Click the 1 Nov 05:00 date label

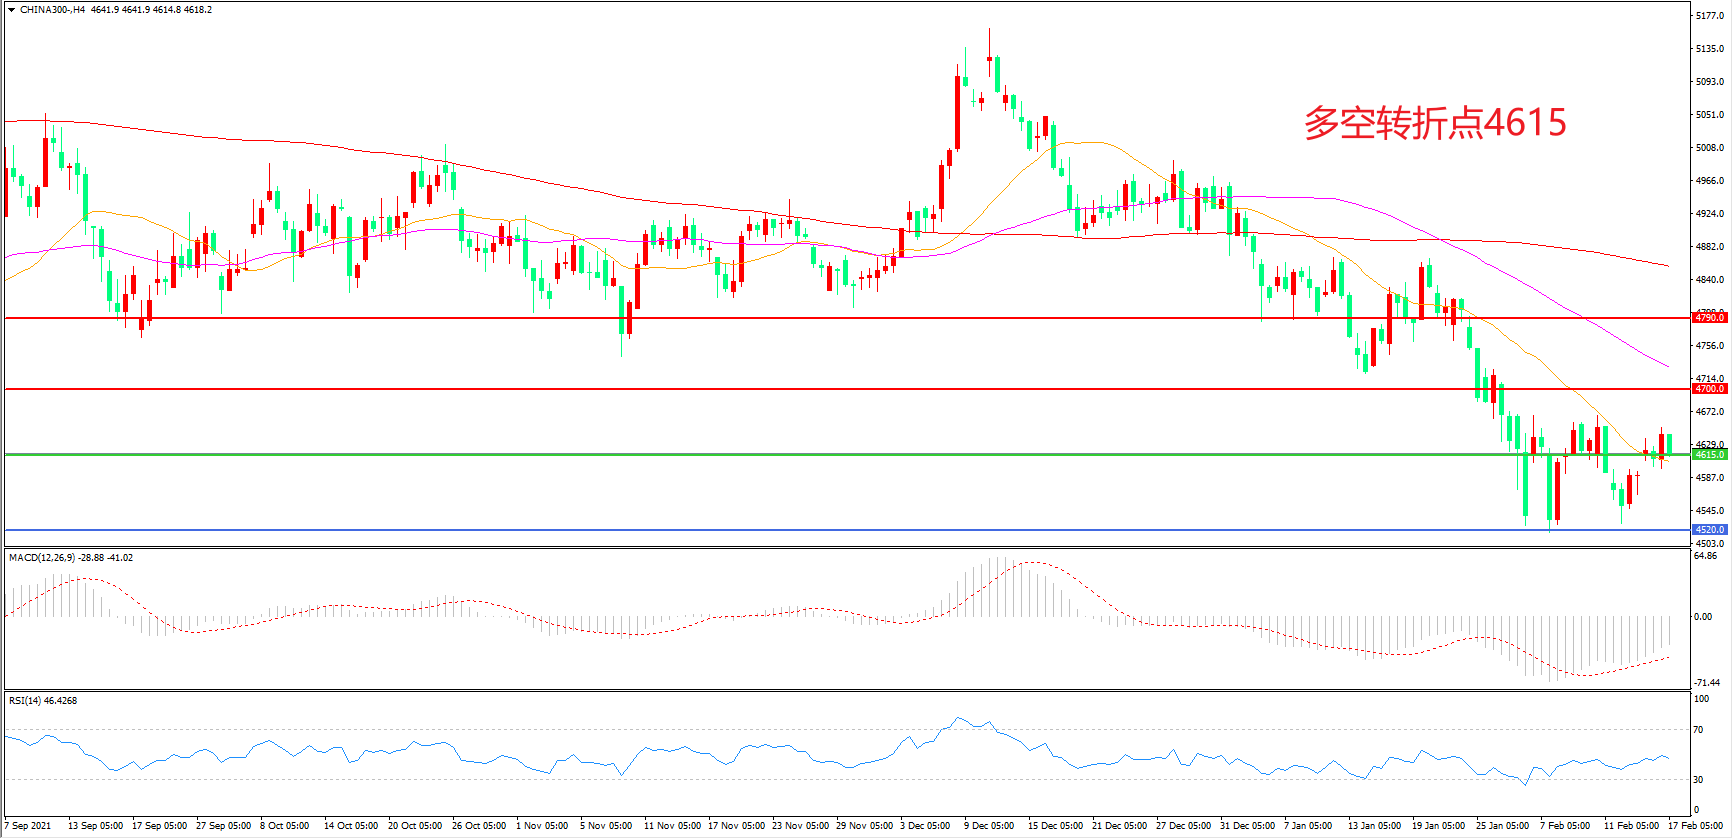click(541, 826)
